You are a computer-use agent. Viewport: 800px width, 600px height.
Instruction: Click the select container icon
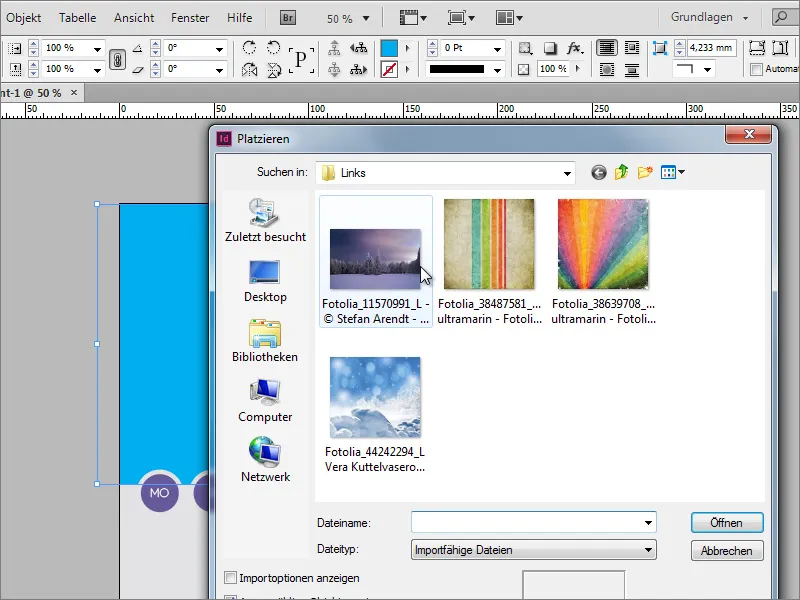tap(334, 47)
